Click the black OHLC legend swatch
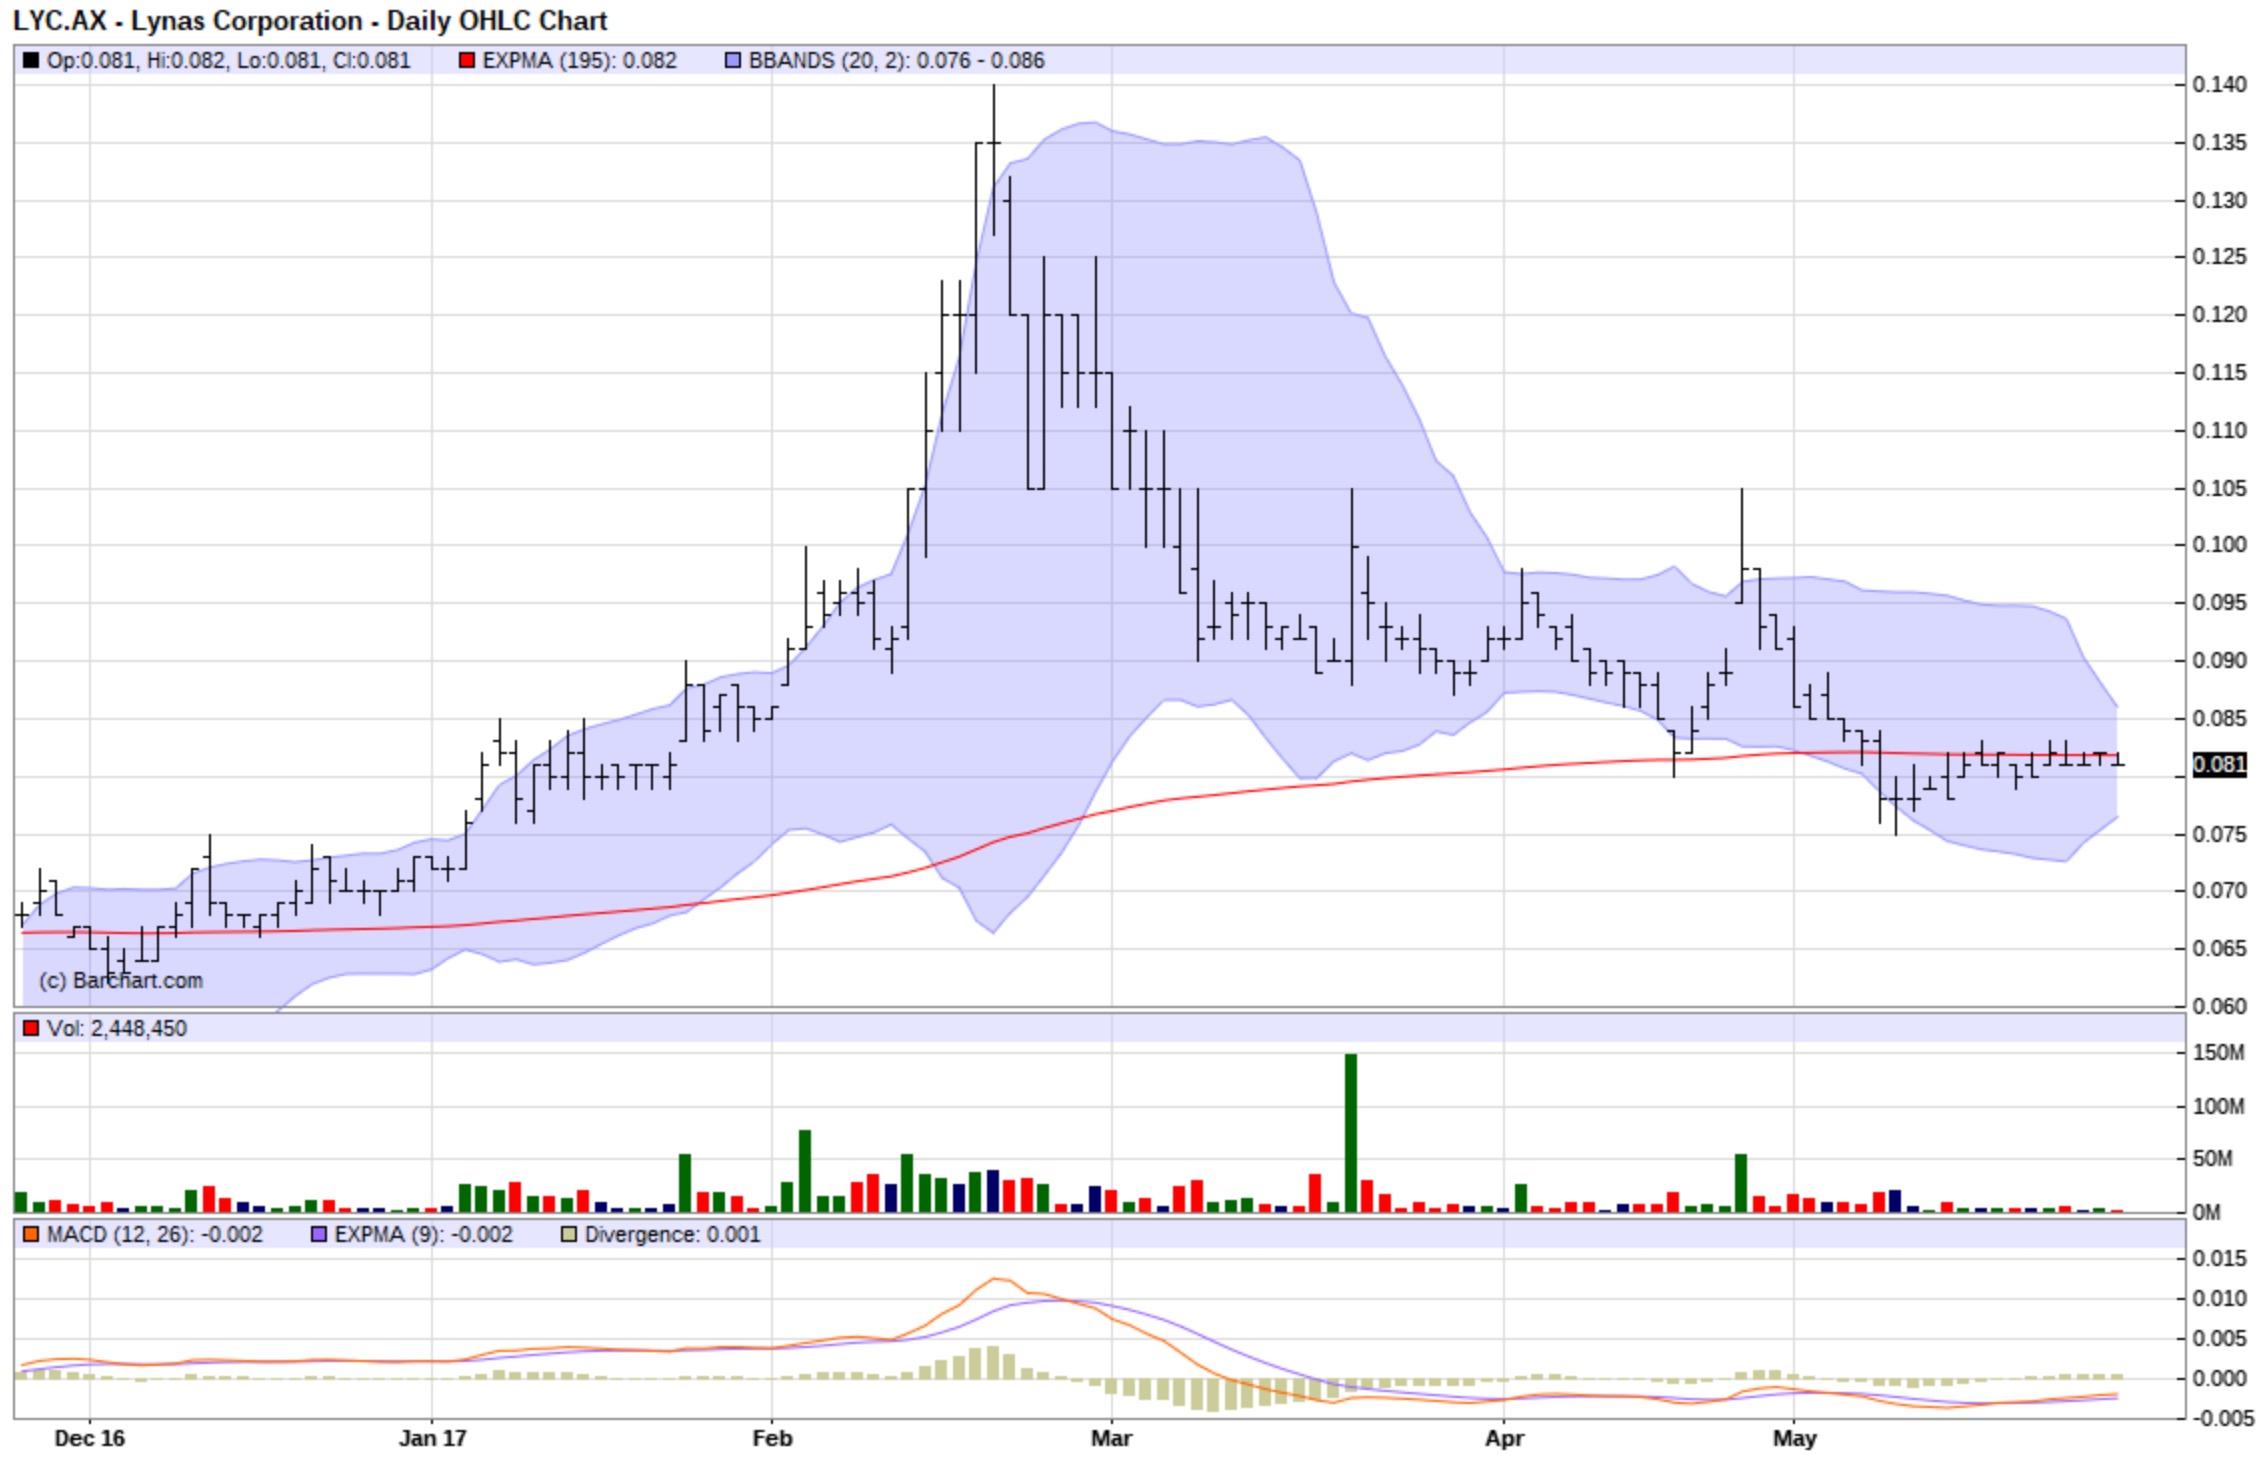This screenshot has height=1467, width=2262. (x=31, y=61)
